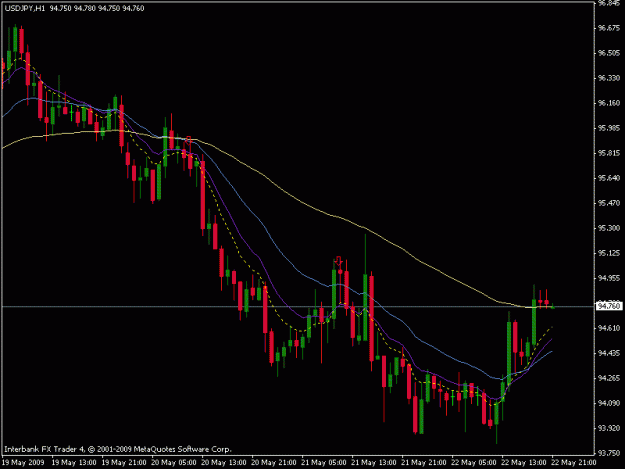Viewport: 625px width, 469px height.
Task: Click the 21 May 13:00 time axis label
Action: (373, 463)
